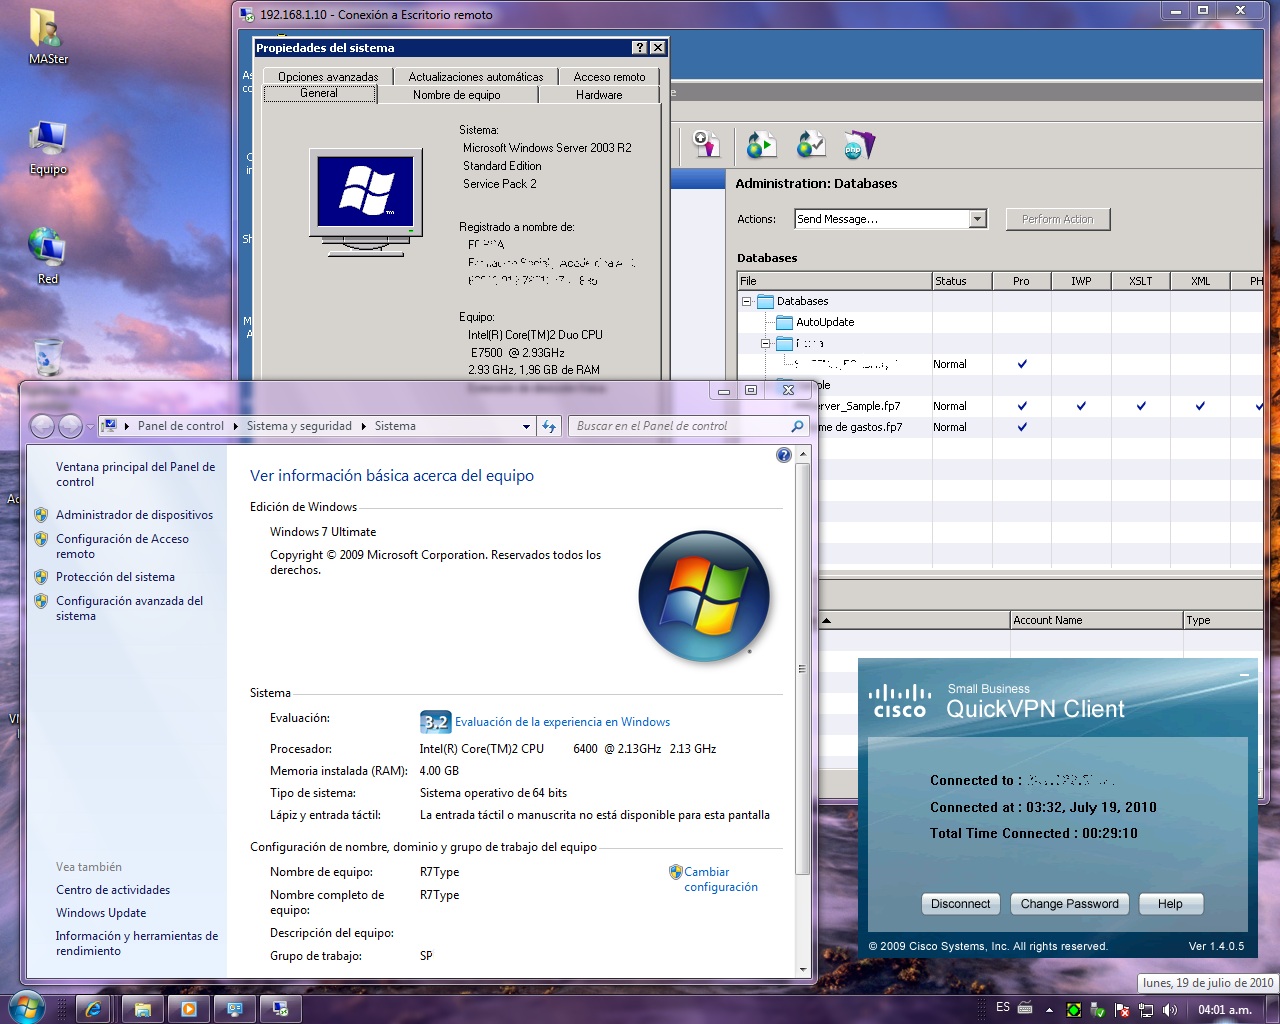Click the volume speaker tray icon
The width and height of the screenshot is (1280, 1024).
(1170, 1010)
